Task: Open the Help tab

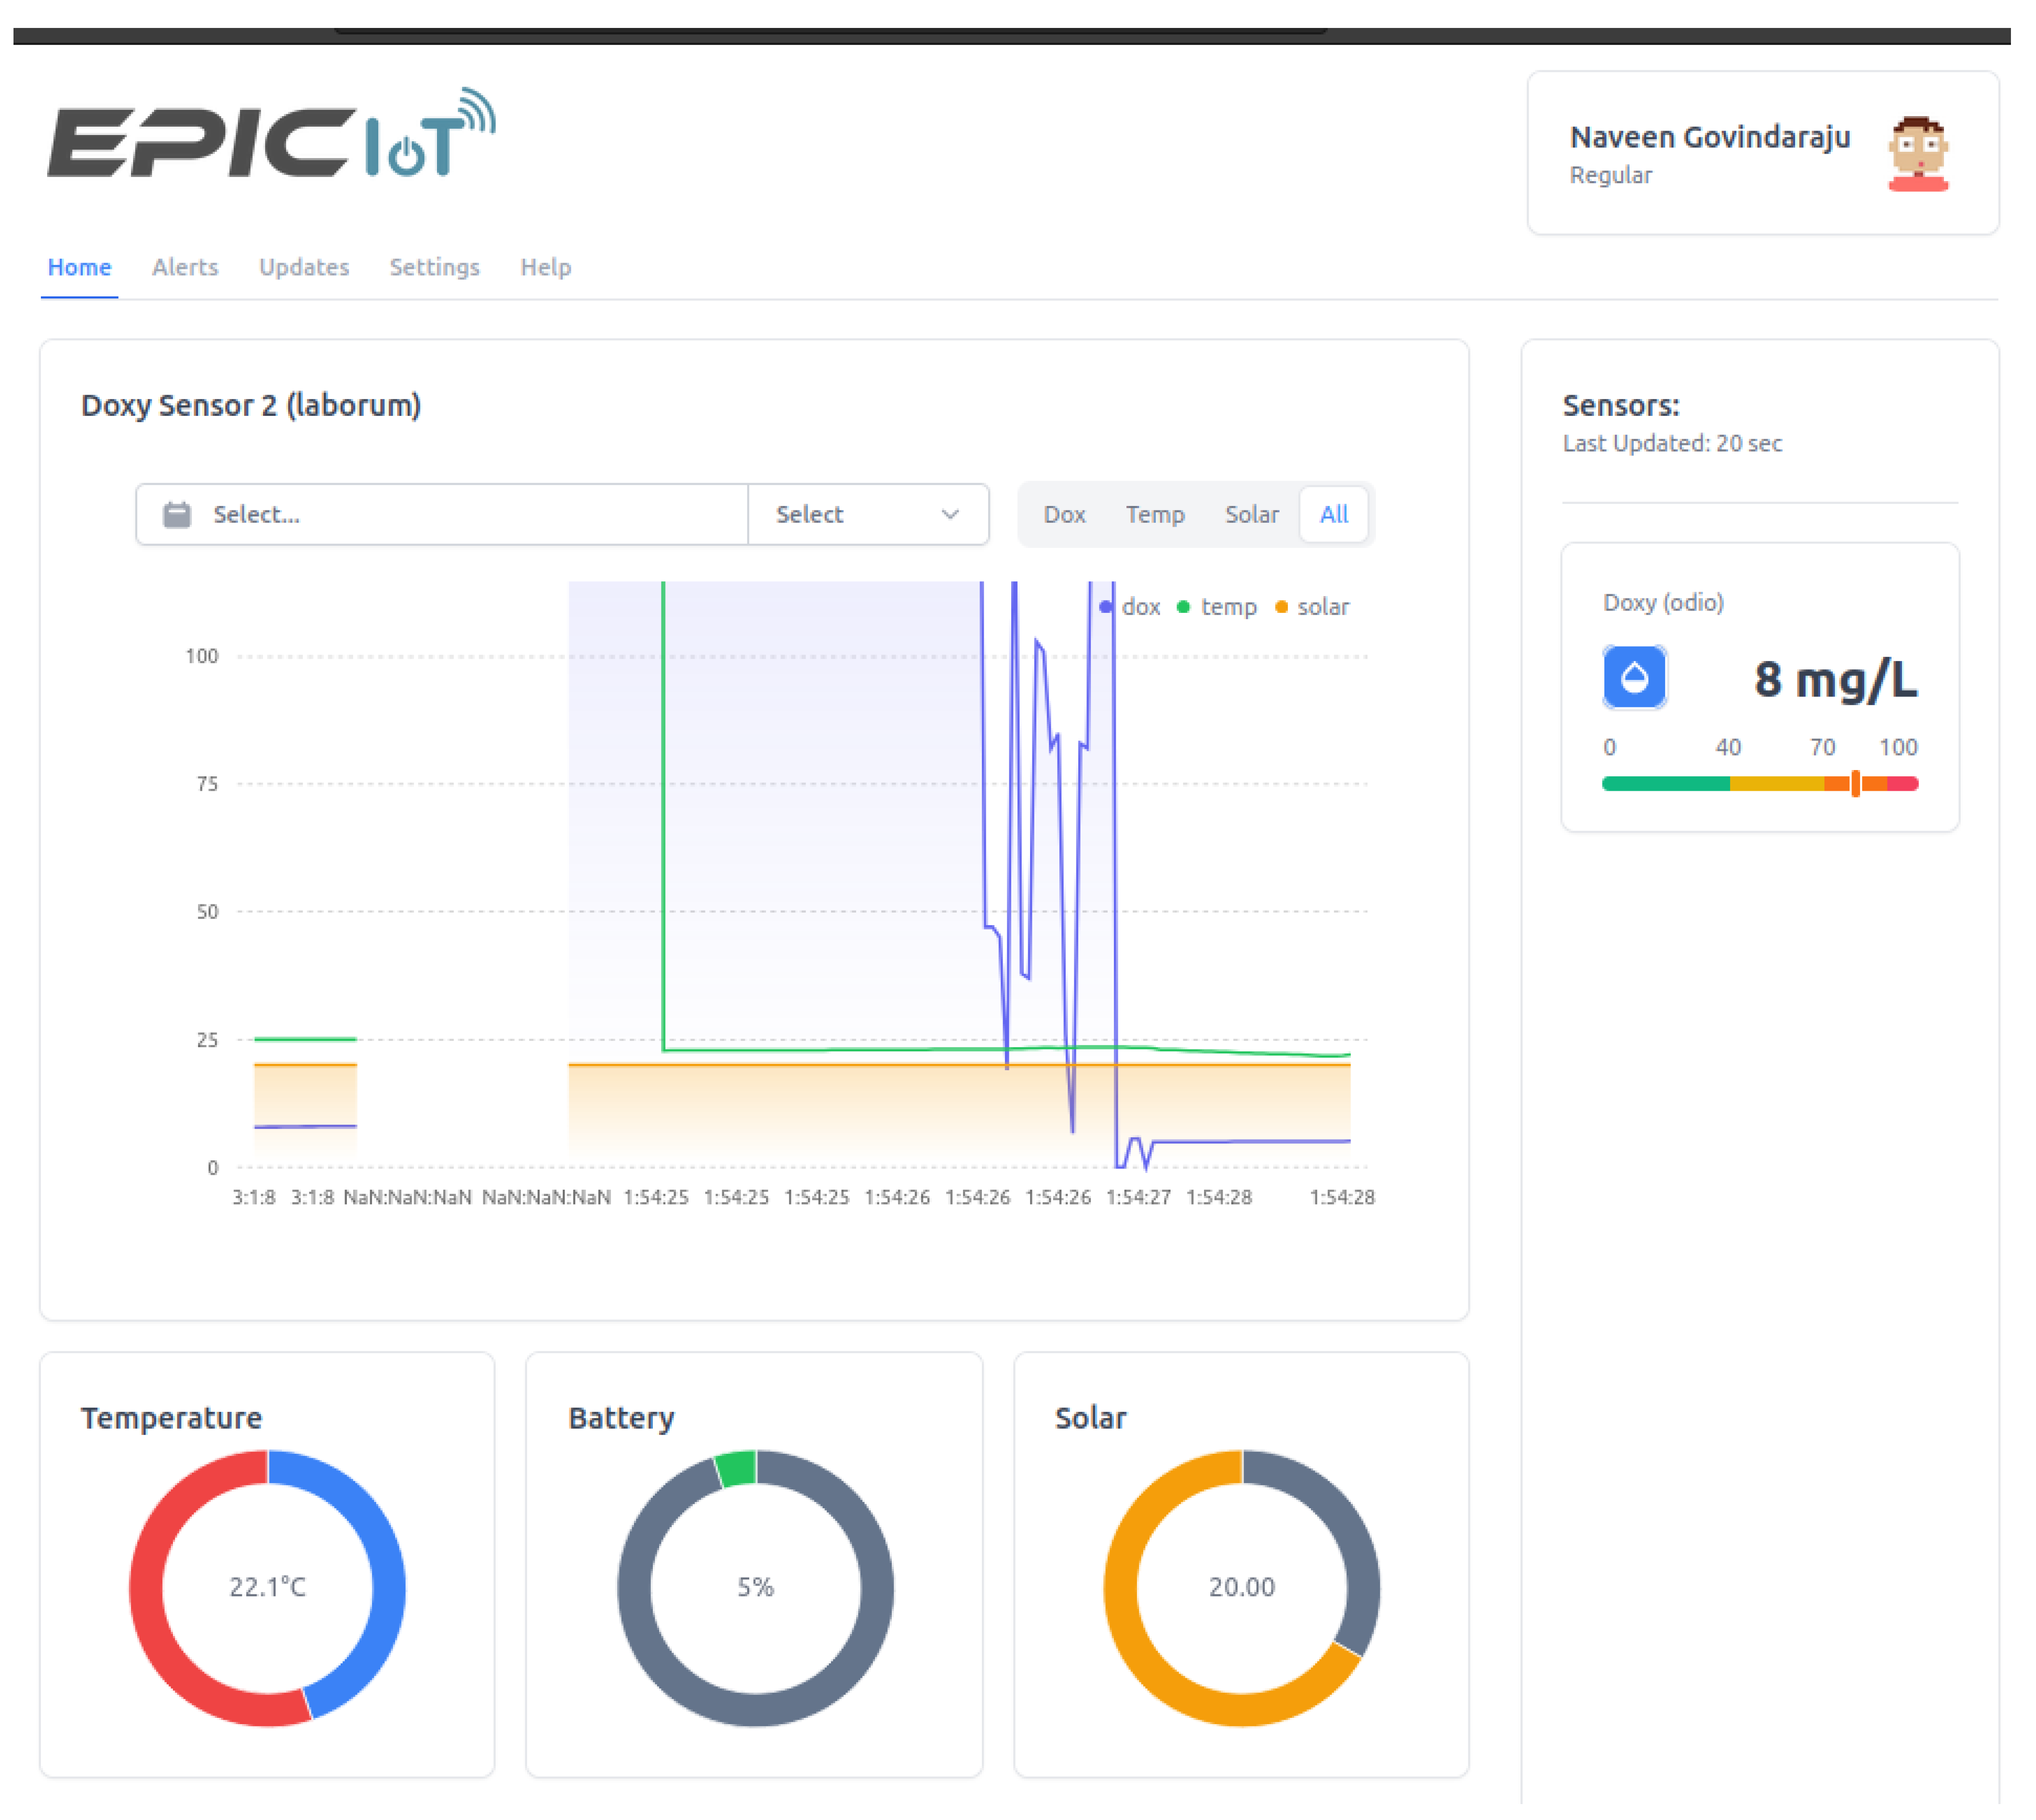Action: (545, 267)
